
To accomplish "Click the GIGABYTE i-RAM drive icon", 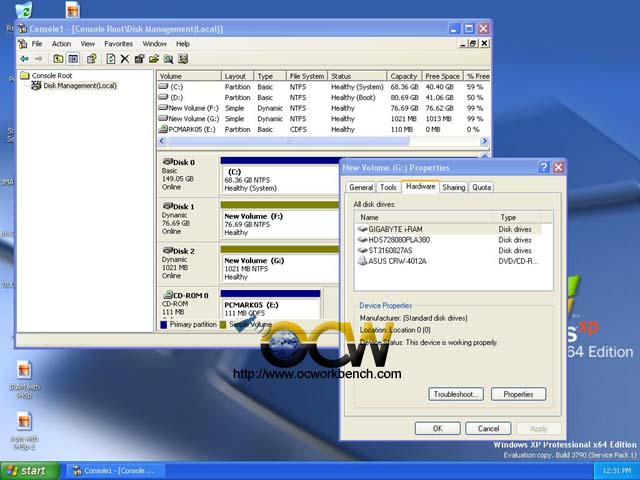I will point(362,229).
